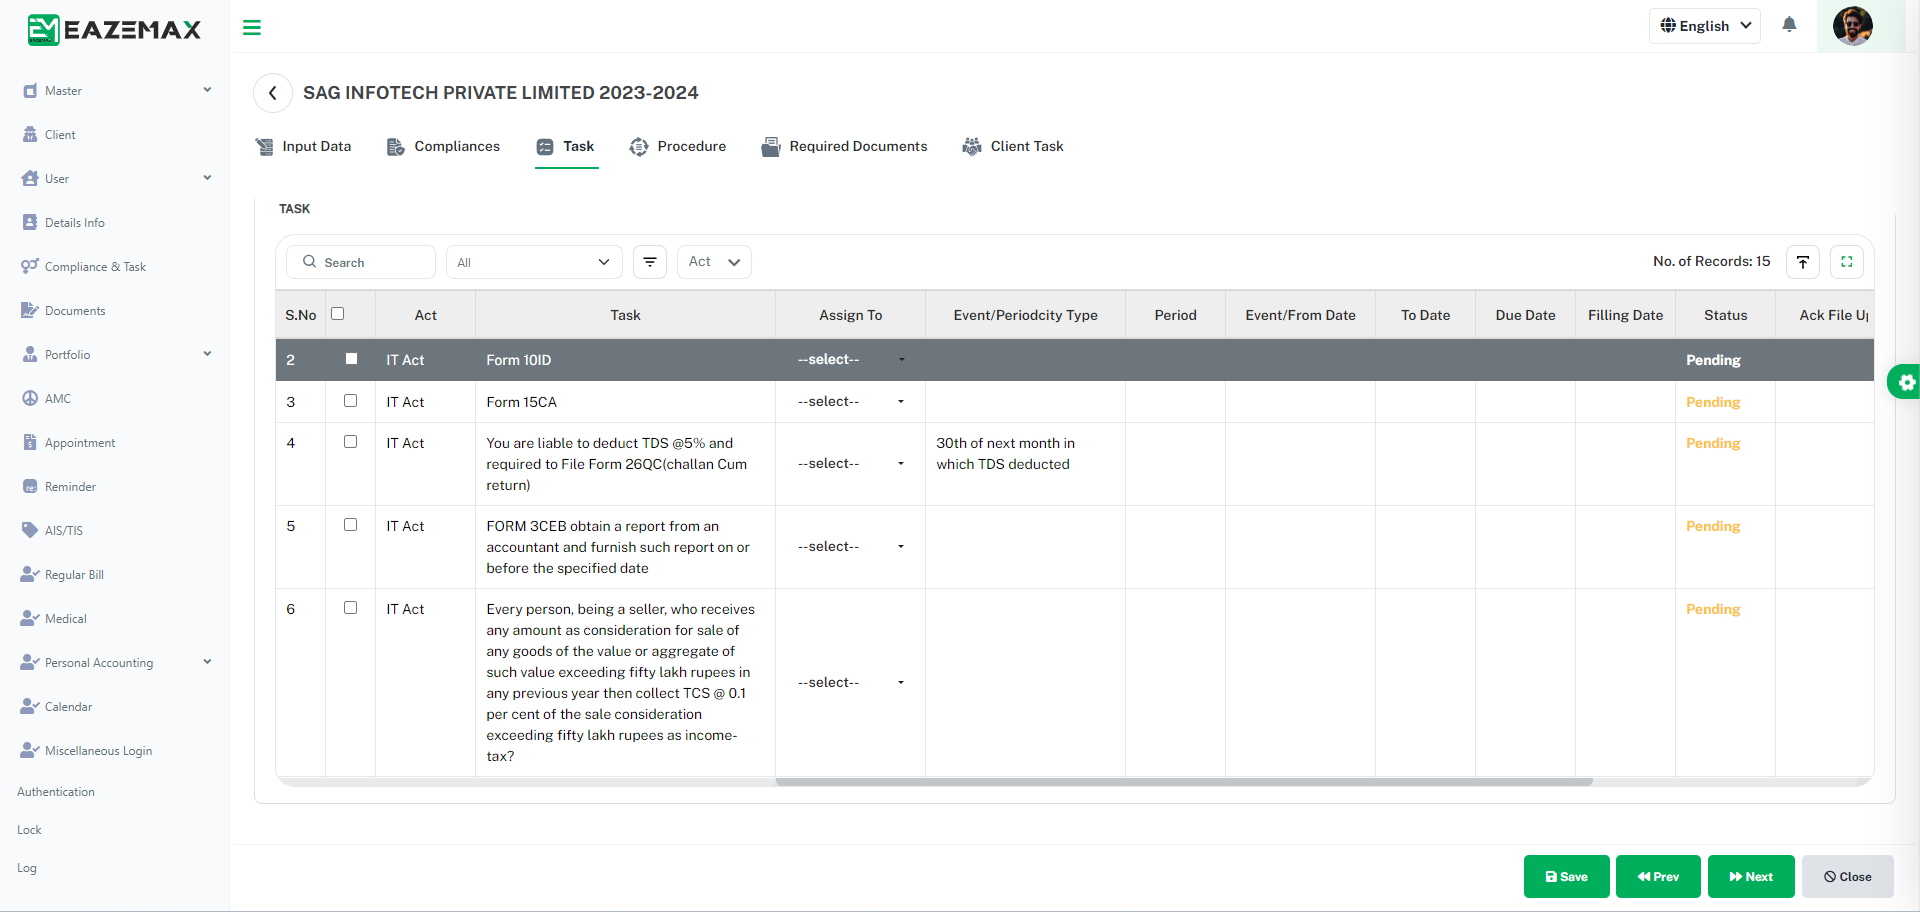Check the checkbox for Form 15CA row

pyautogui.click(x=351, y=401)
